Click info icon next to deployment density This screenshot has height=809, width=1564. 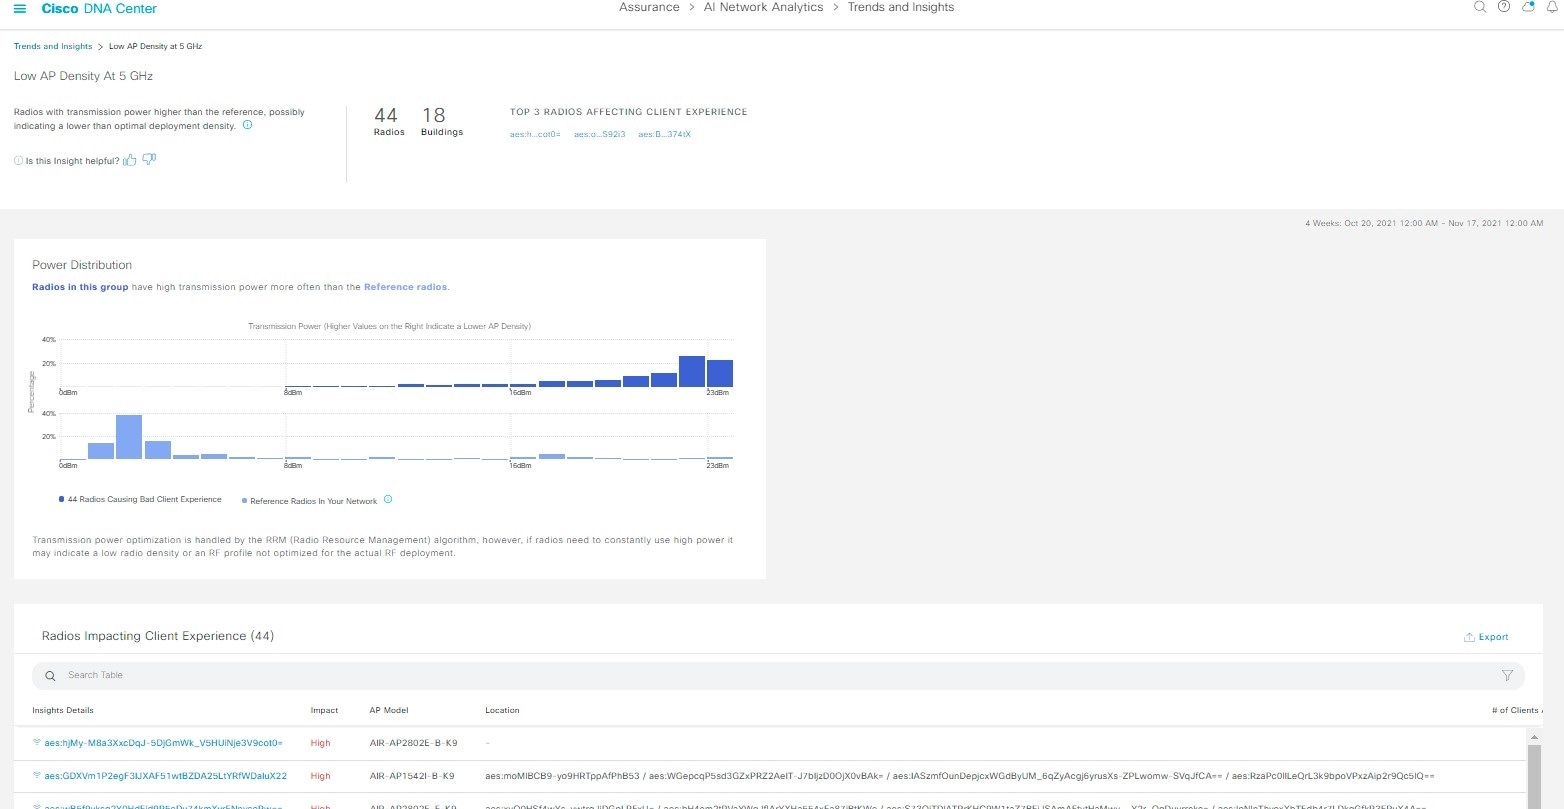tap(247, 126)
